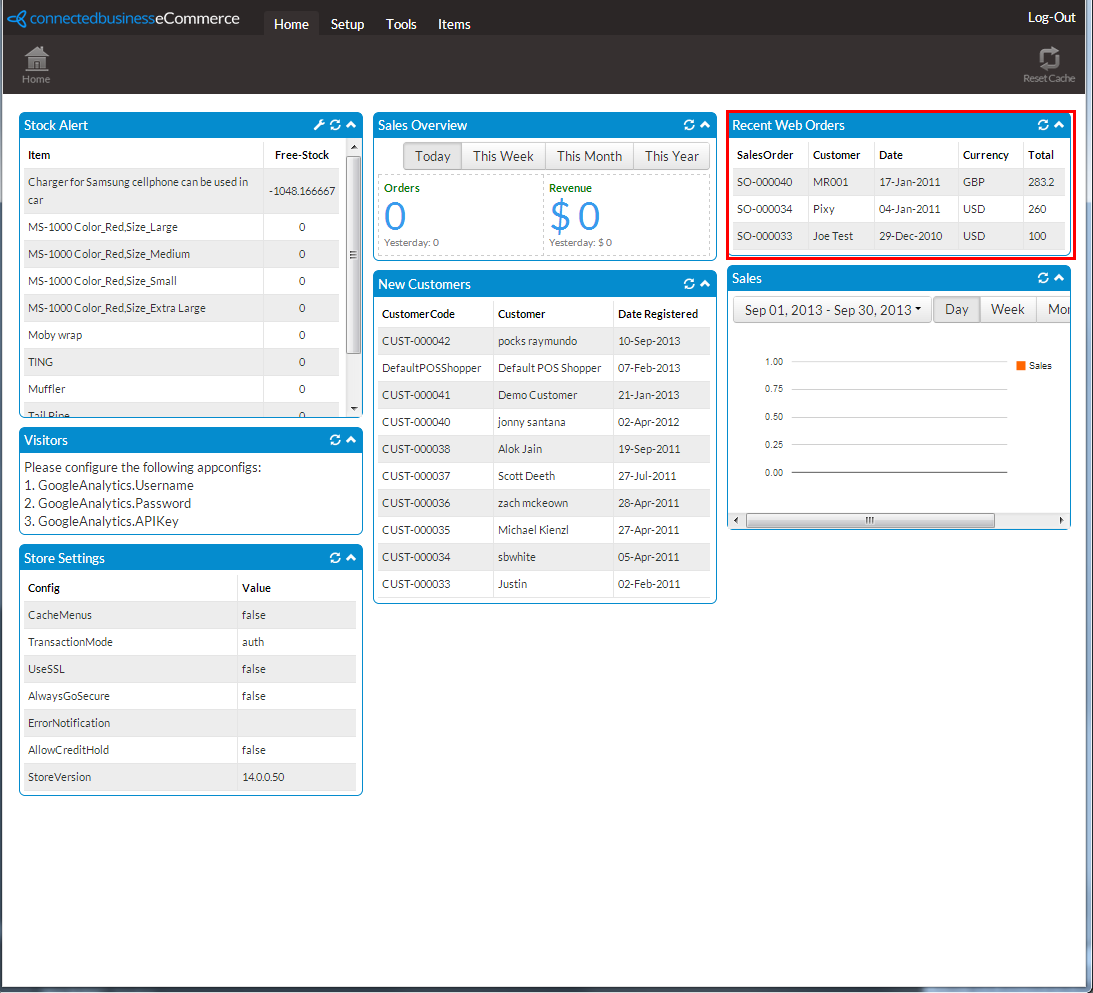
Task: Refresh the Store Settings panel
Action: click(x=335, y=558)
